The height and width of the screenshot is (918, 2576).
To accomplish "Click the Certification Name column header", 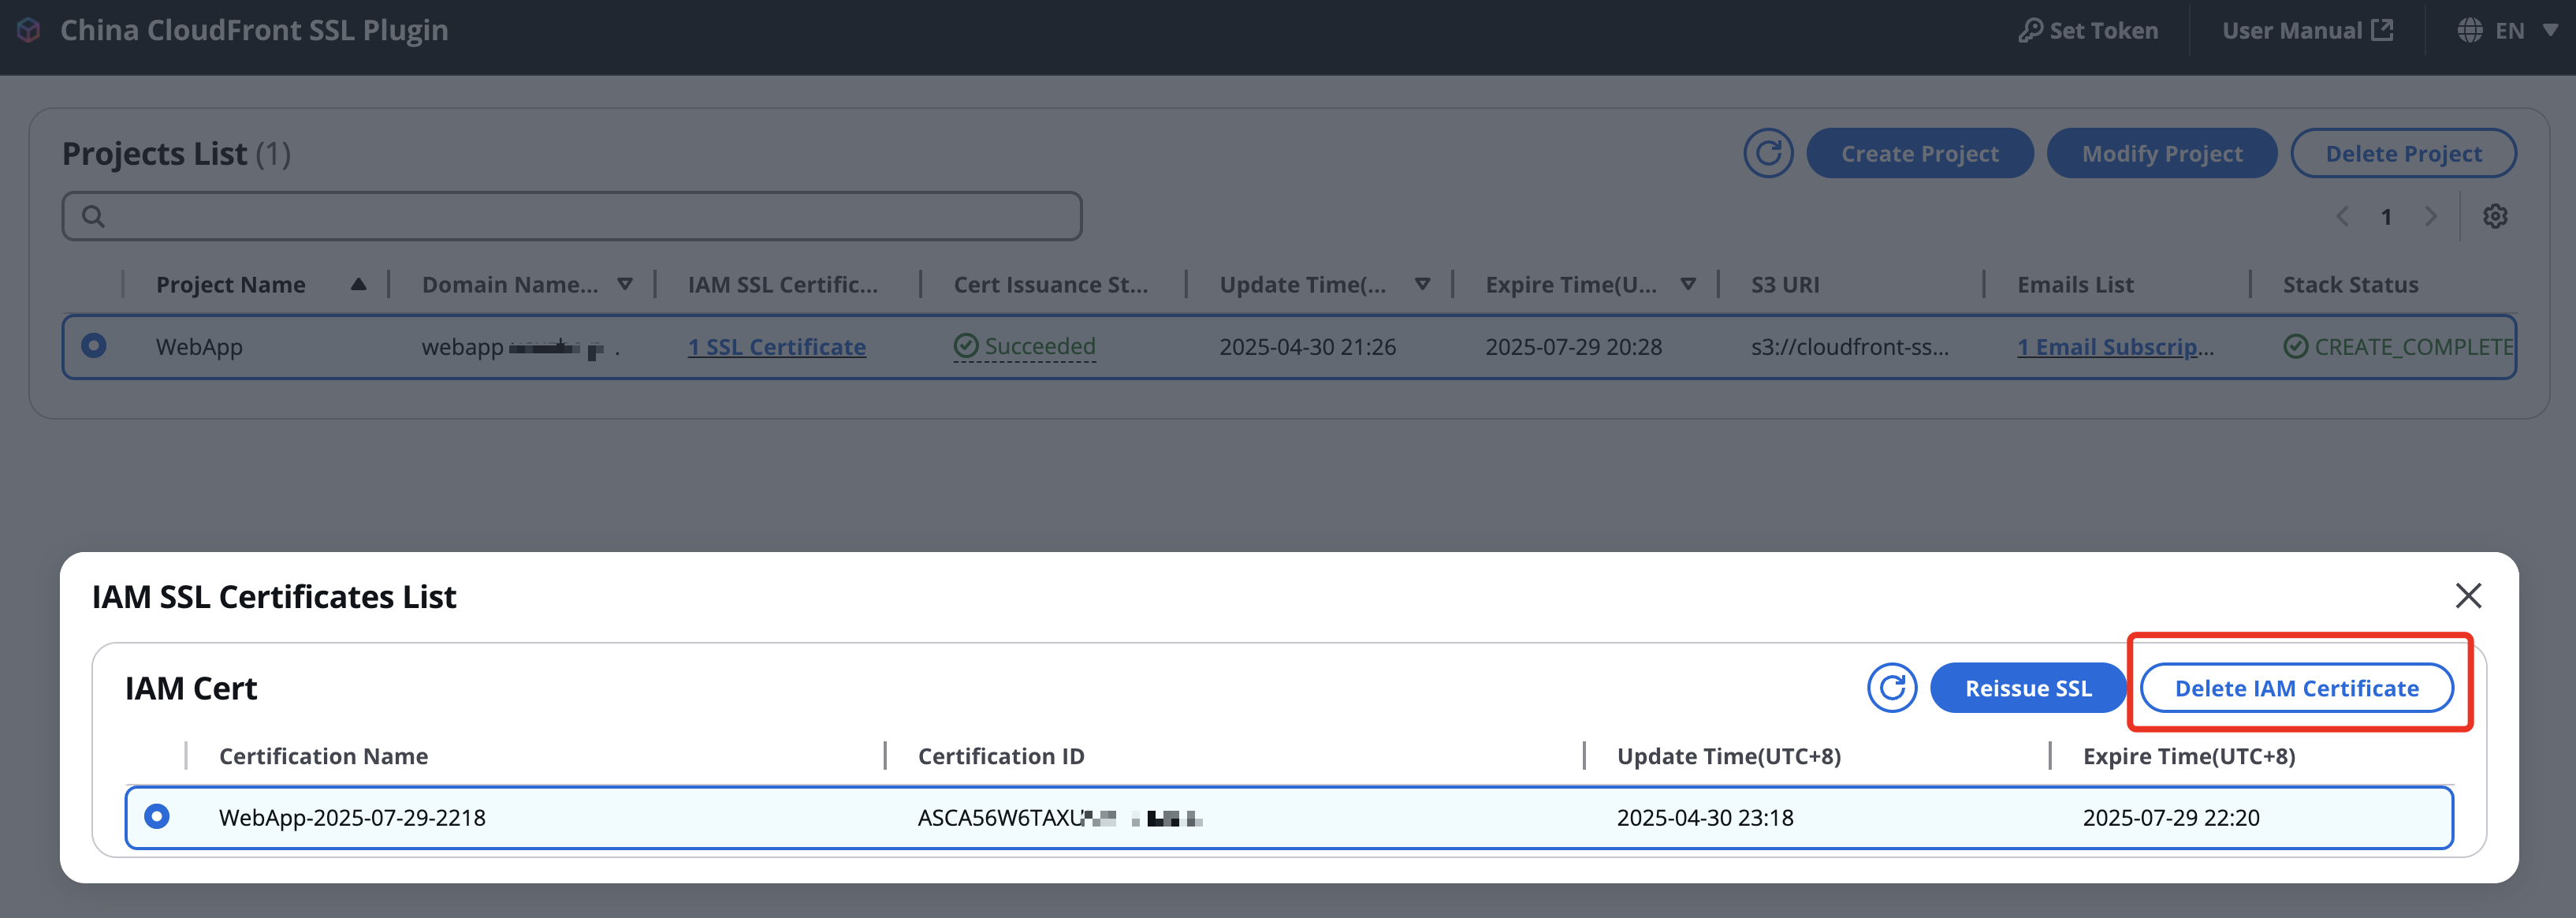I will pyautogui.click(x=323, y=756).
